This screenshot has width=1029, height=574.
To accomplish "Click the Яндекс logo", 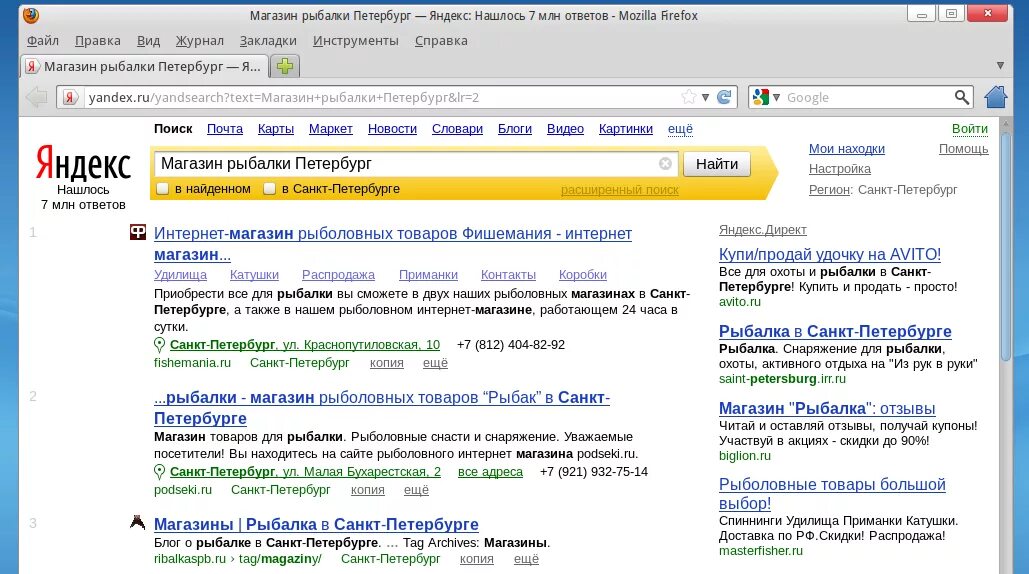I will click(x=83, y=163).
